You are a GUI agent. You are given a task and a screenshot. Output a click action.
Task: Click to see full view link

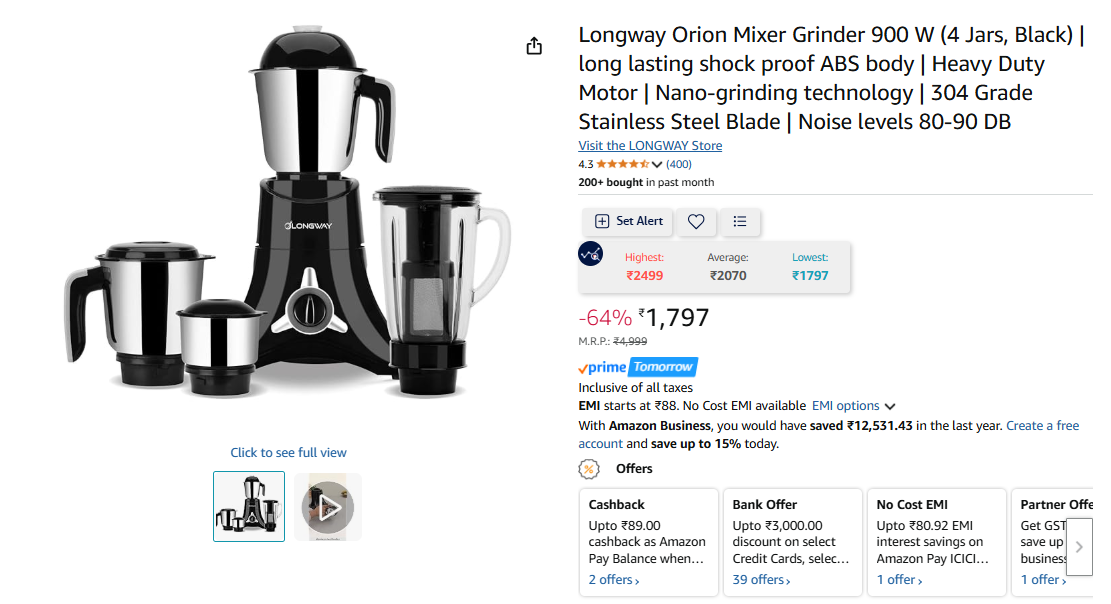coord(288,452)
